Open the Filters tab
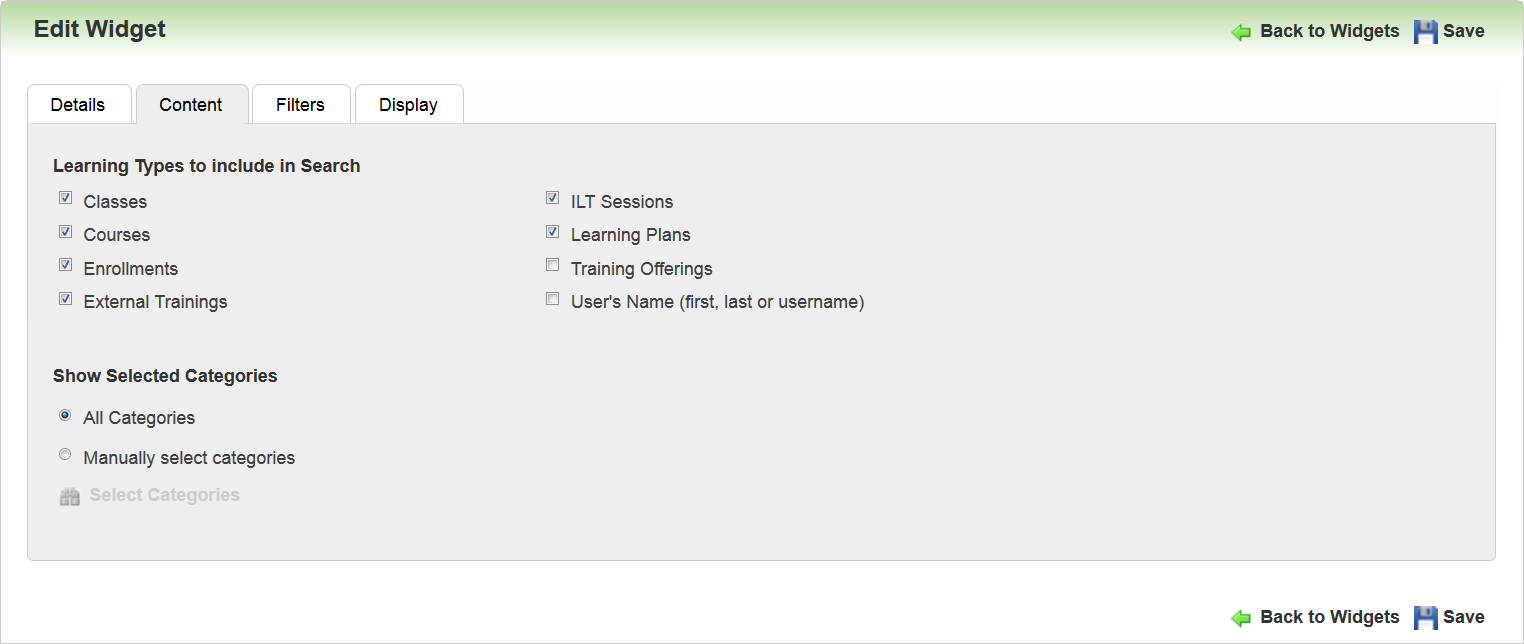1524x644 pixels. pyautogui.click(x=300, y=105)
